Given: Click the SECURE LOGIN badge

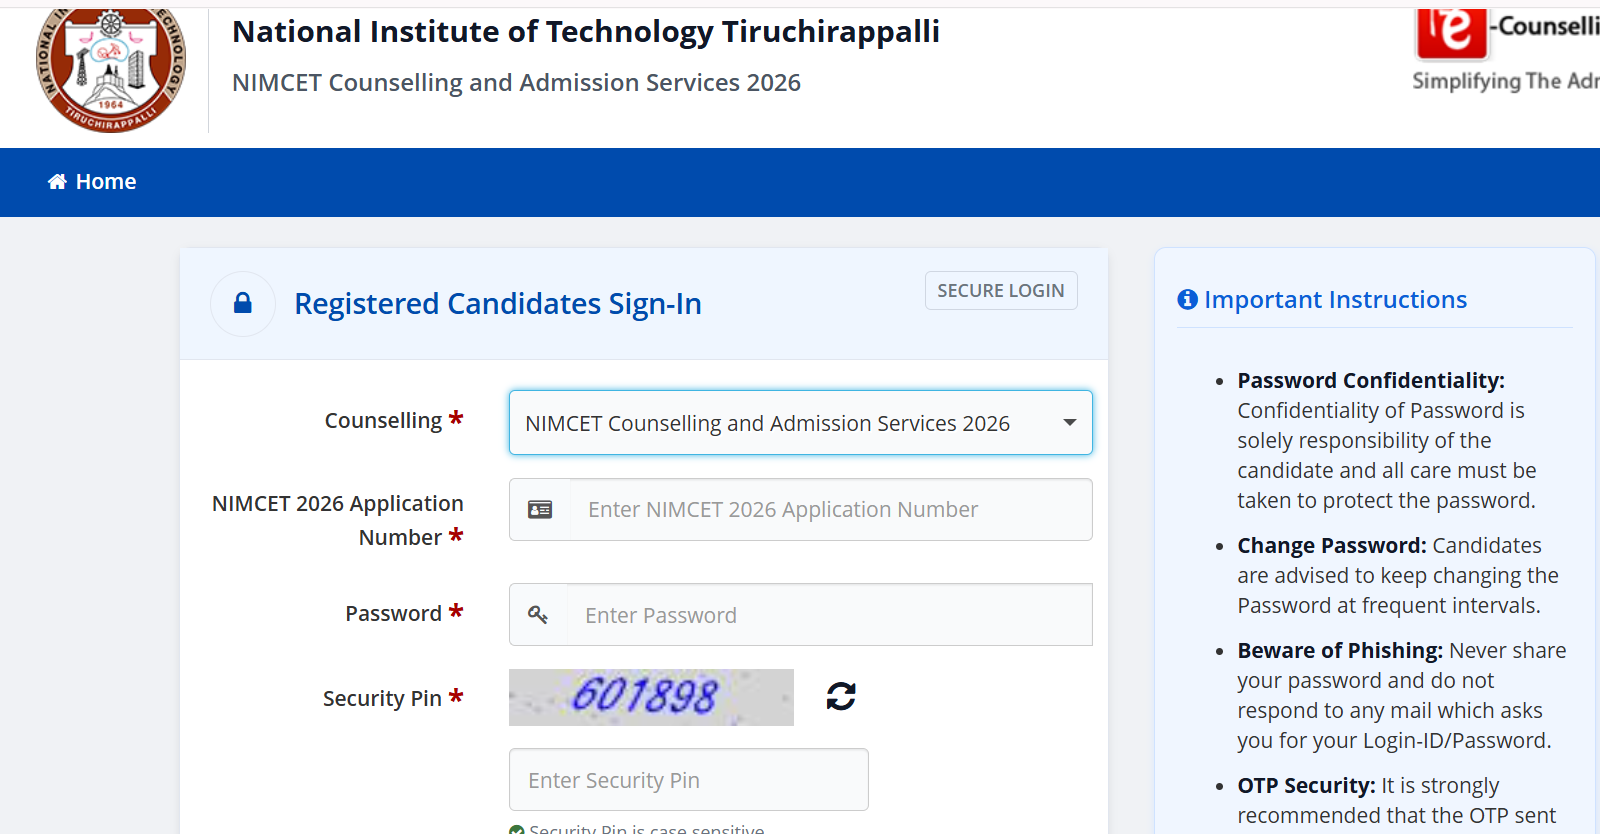Looking at the screenshot, I should tap(1001, 291).
